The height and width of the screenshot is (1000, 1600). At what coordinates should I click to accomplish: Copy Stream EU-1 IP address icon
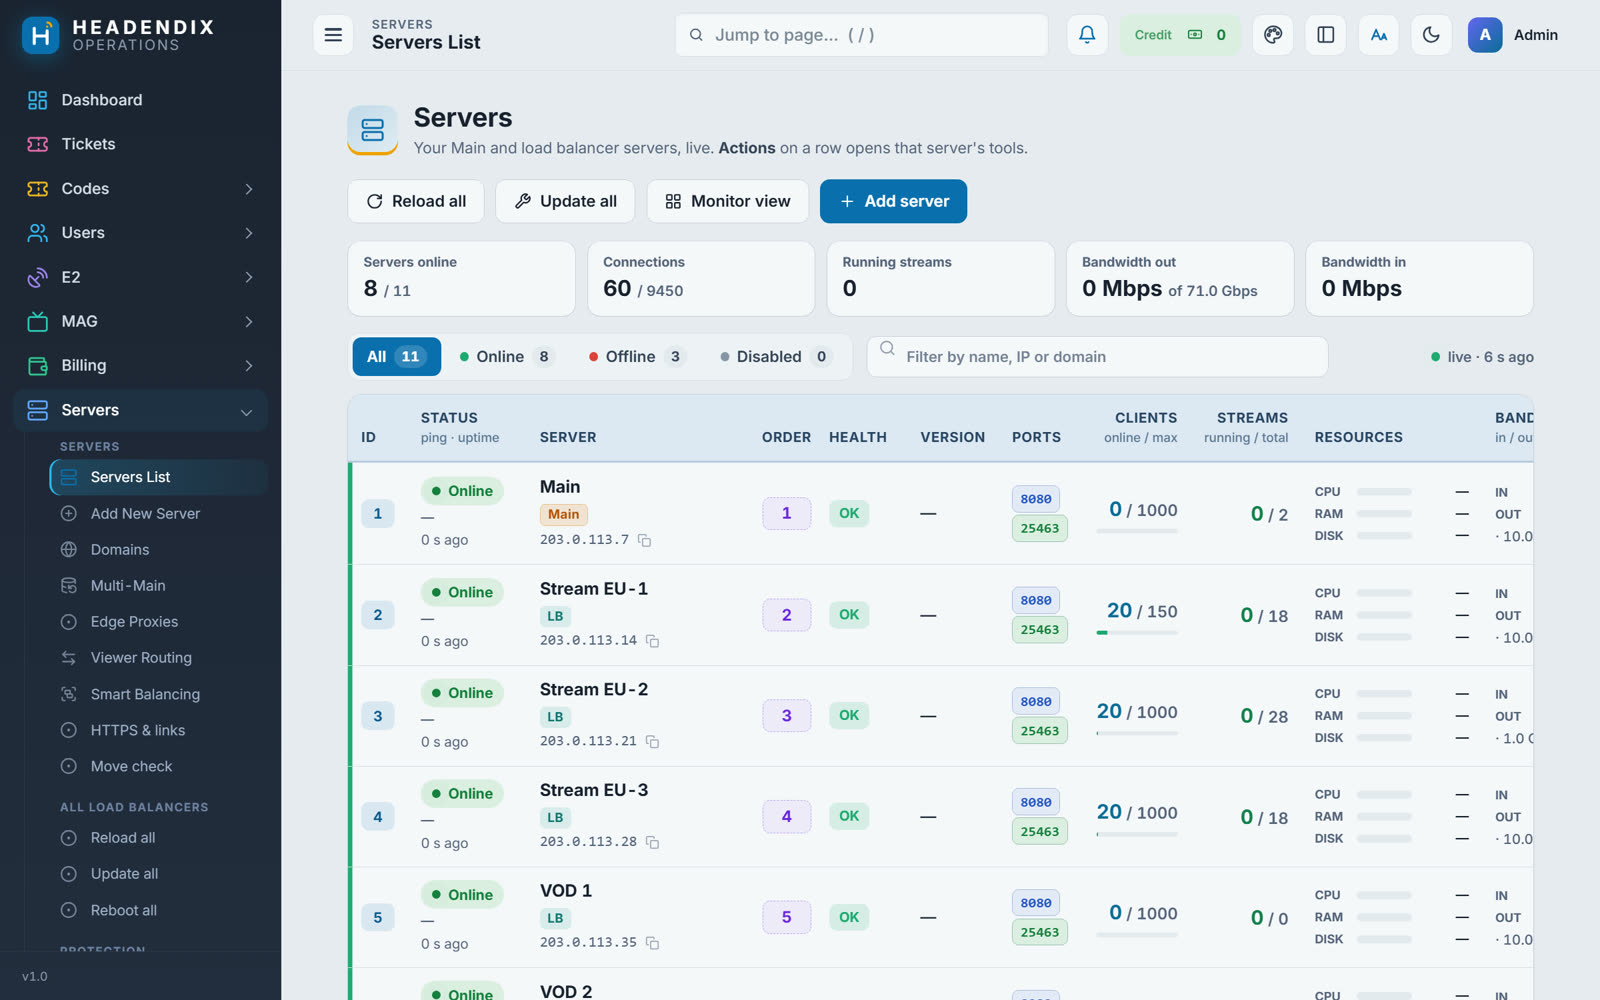(653, 641)
